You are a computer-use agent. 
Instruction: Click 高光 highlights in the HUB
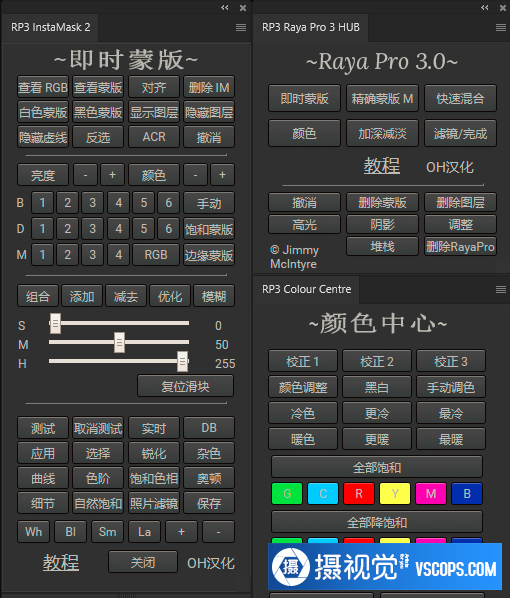coord(304,225)
